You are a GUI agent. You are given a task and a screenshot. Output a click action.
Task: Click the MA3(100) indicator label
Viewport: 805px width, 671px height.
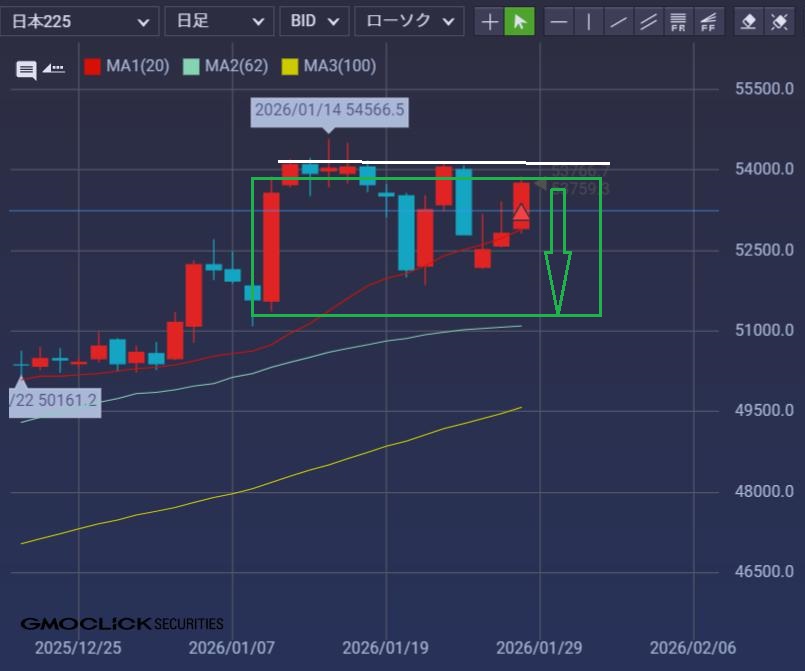[x=339, y=66]
